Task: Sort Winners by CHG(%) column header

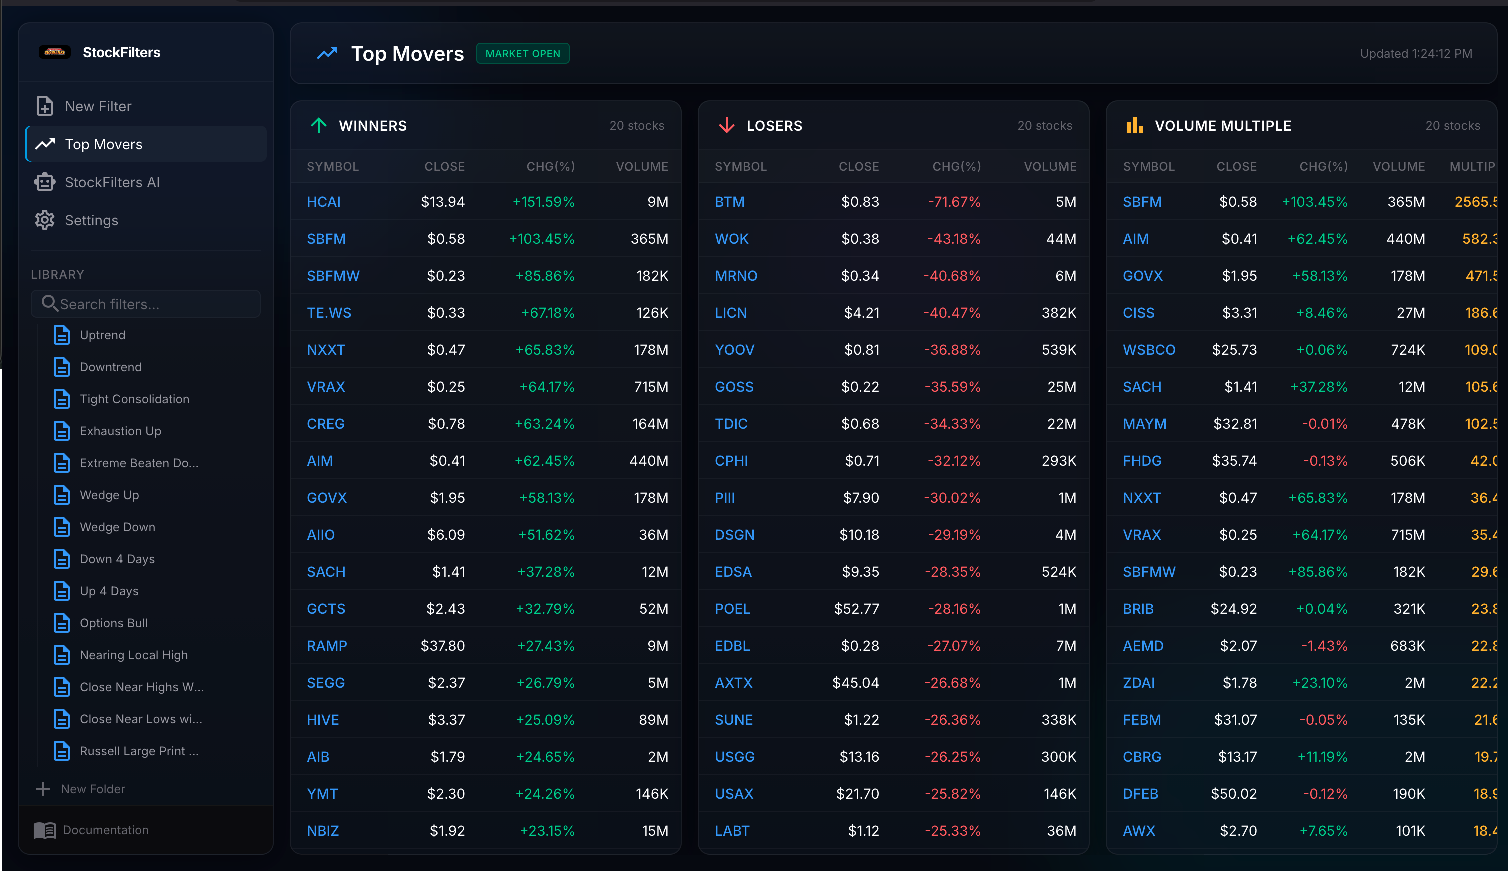Action: tap(551, 167)
